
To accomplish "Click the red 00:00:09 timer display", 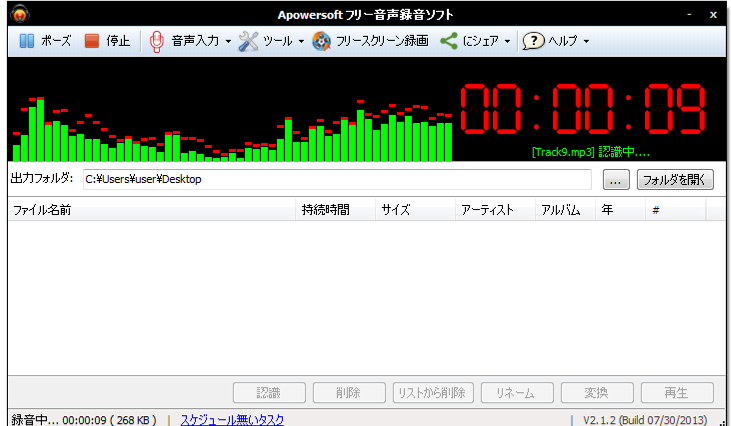I will [583, 109].
